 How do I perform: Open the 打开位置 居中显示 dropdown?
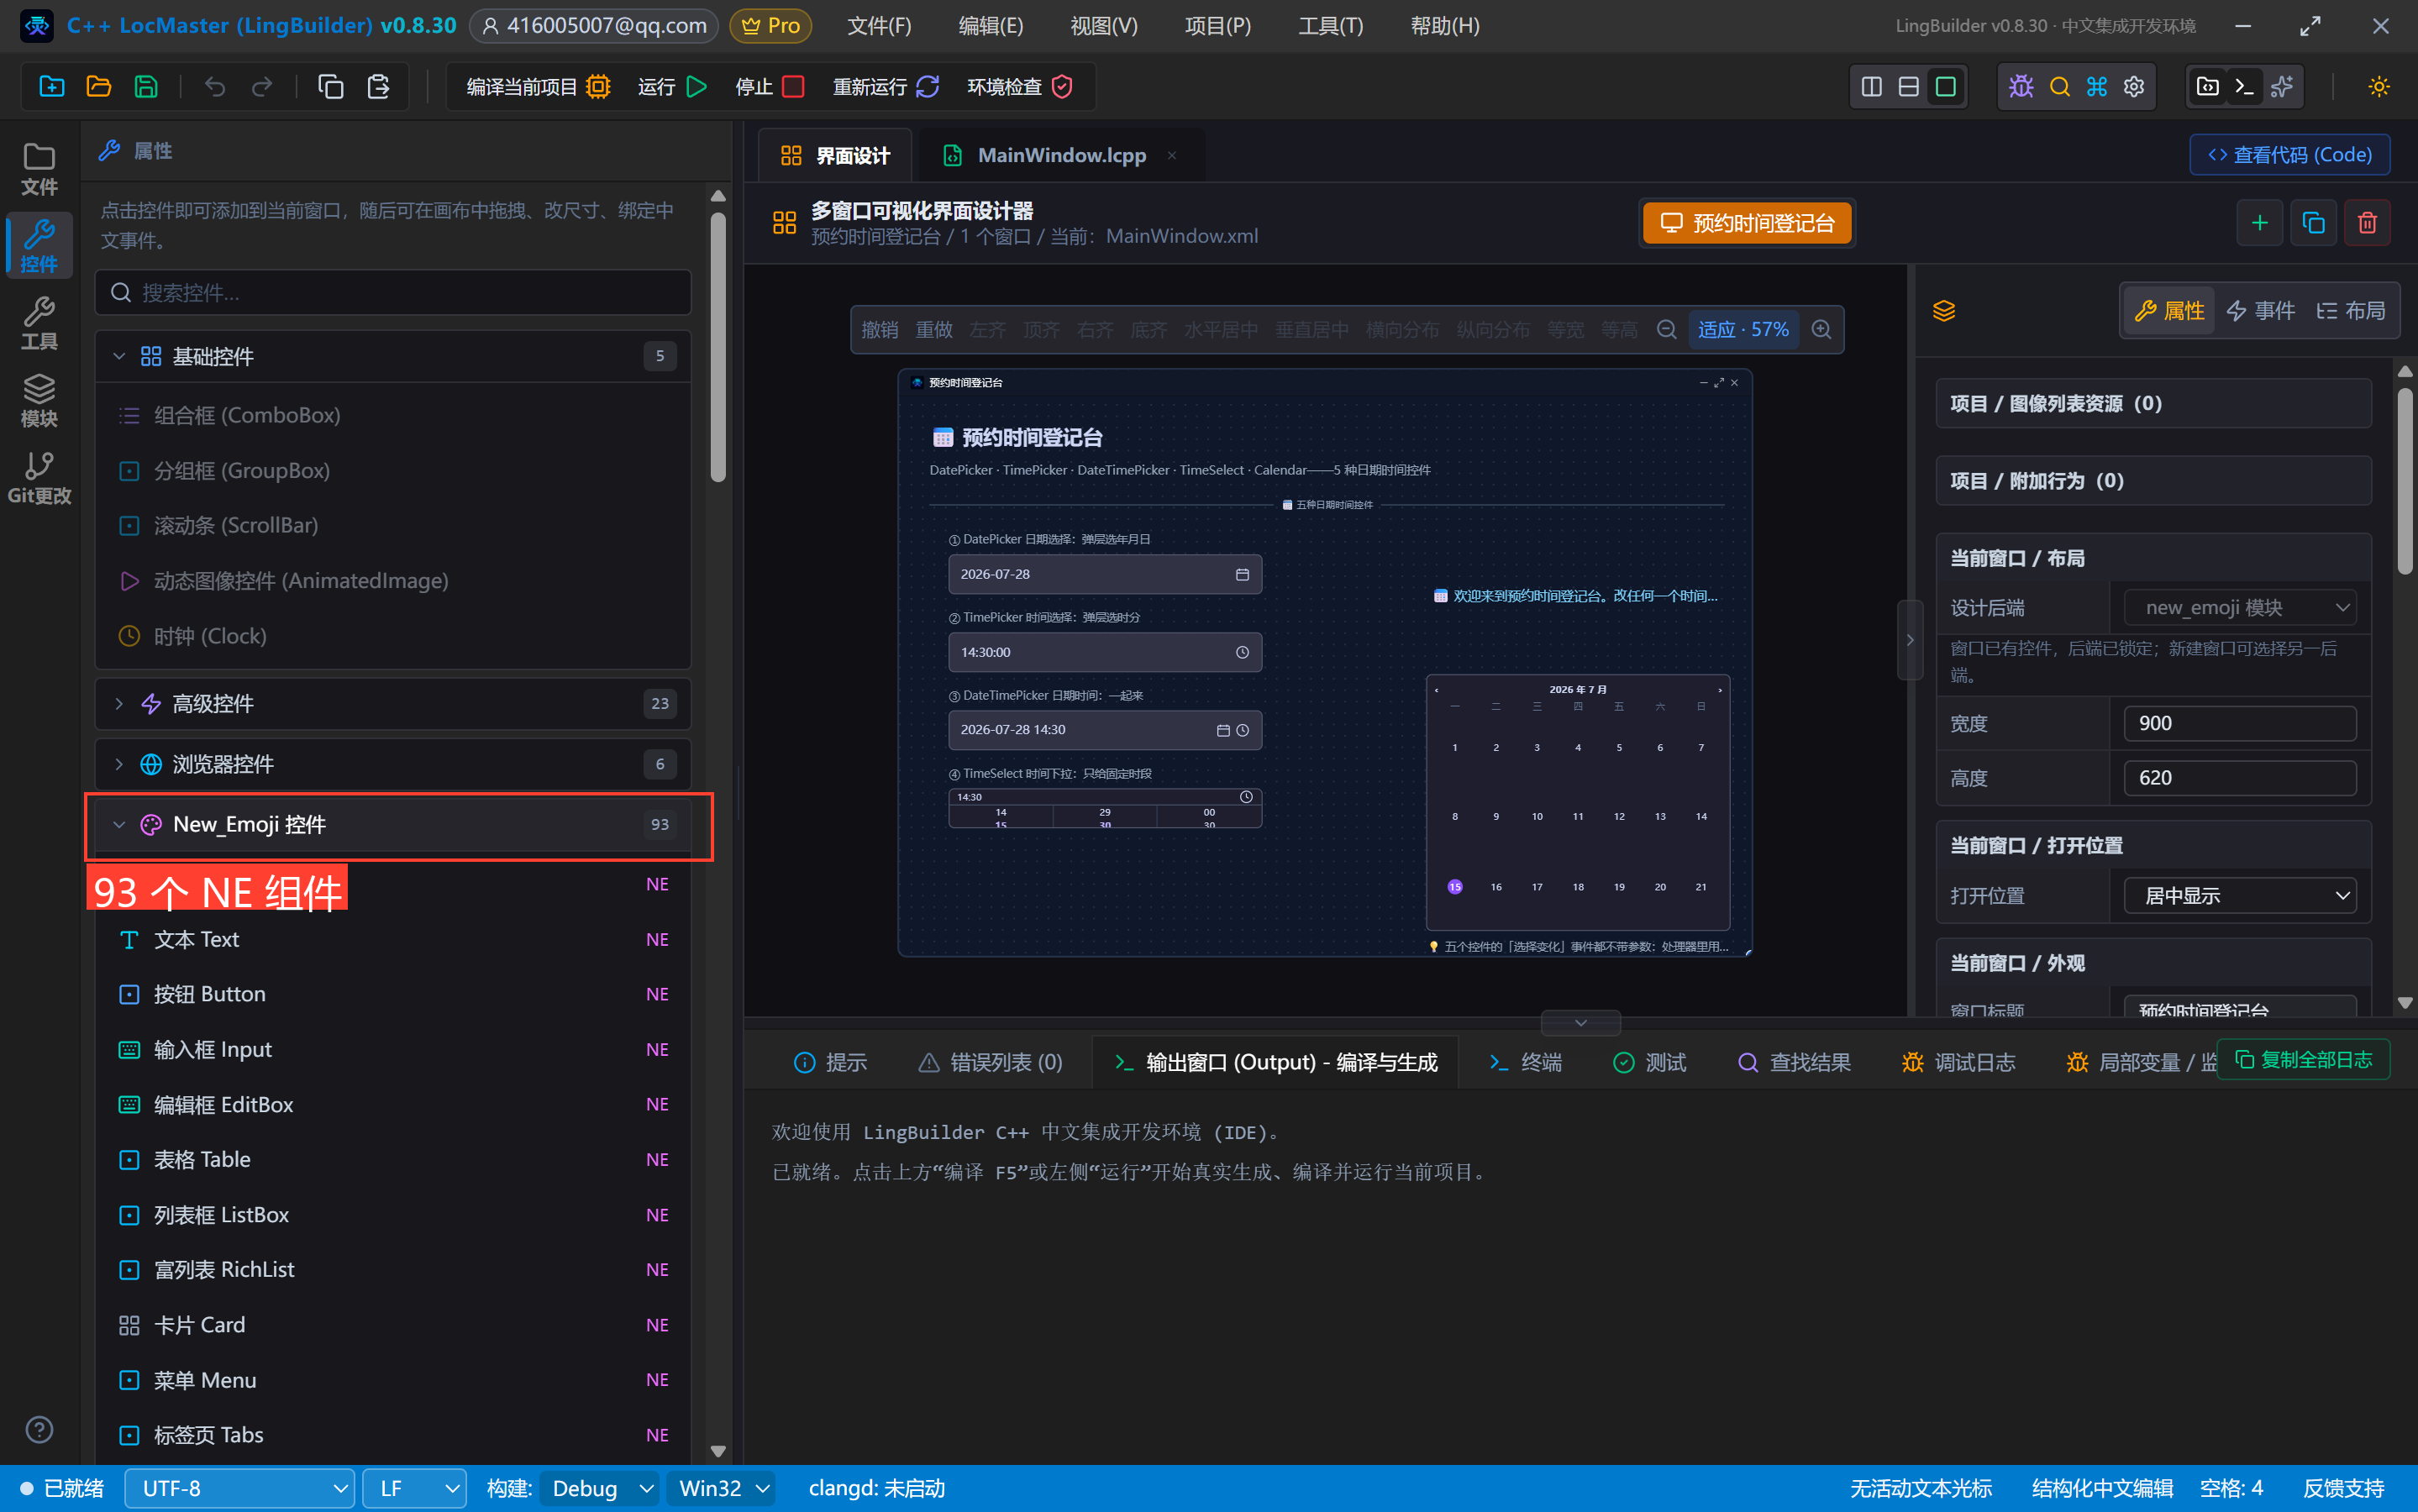click(2239, 895)
